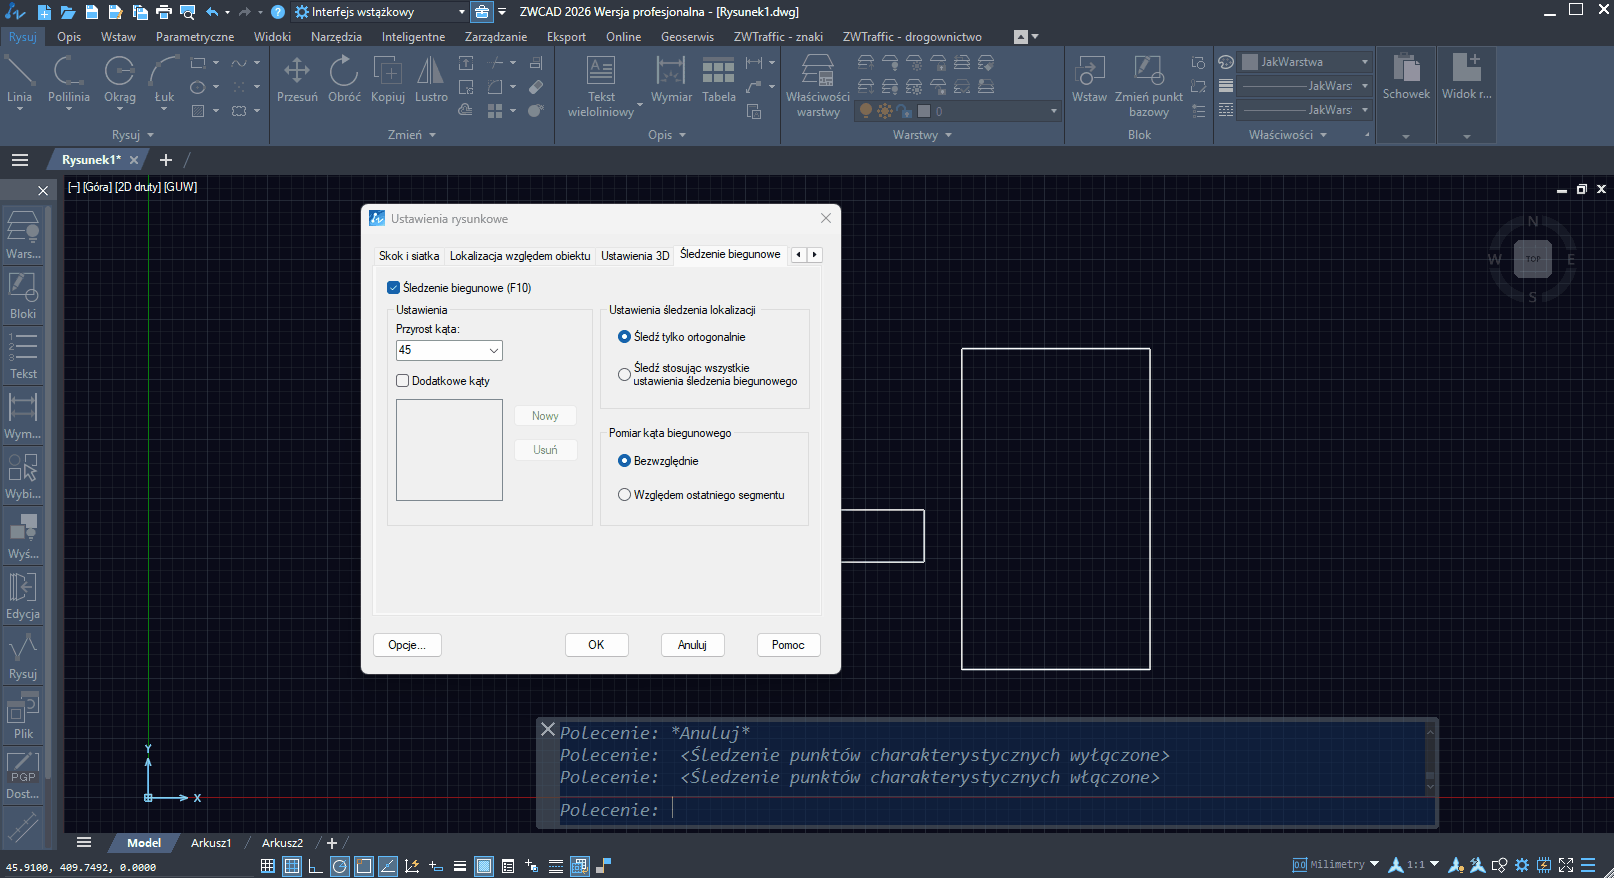
Task: Open the Edycja side panel
Action: pyautogui.click(x=23, y=595)
